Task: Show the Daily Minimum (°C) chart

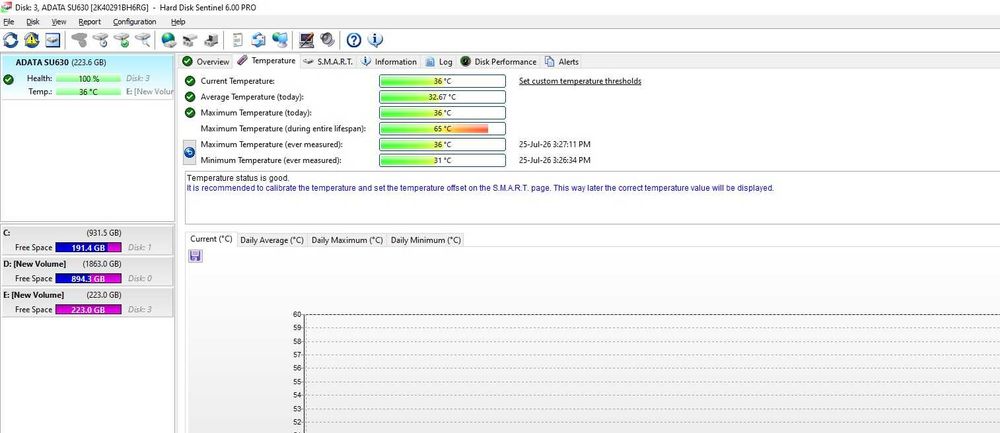Action: click(425, 240)
